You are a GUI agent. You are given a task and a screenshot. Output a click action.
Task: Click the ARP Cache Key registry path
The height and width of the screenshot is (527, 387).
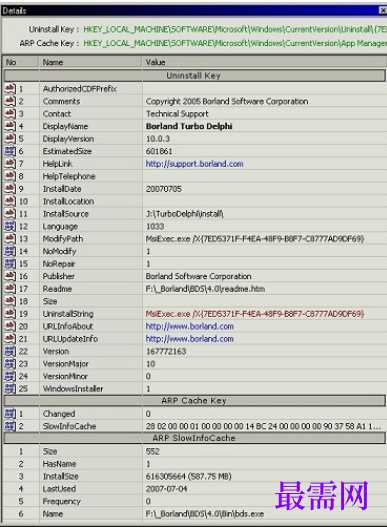235,43
